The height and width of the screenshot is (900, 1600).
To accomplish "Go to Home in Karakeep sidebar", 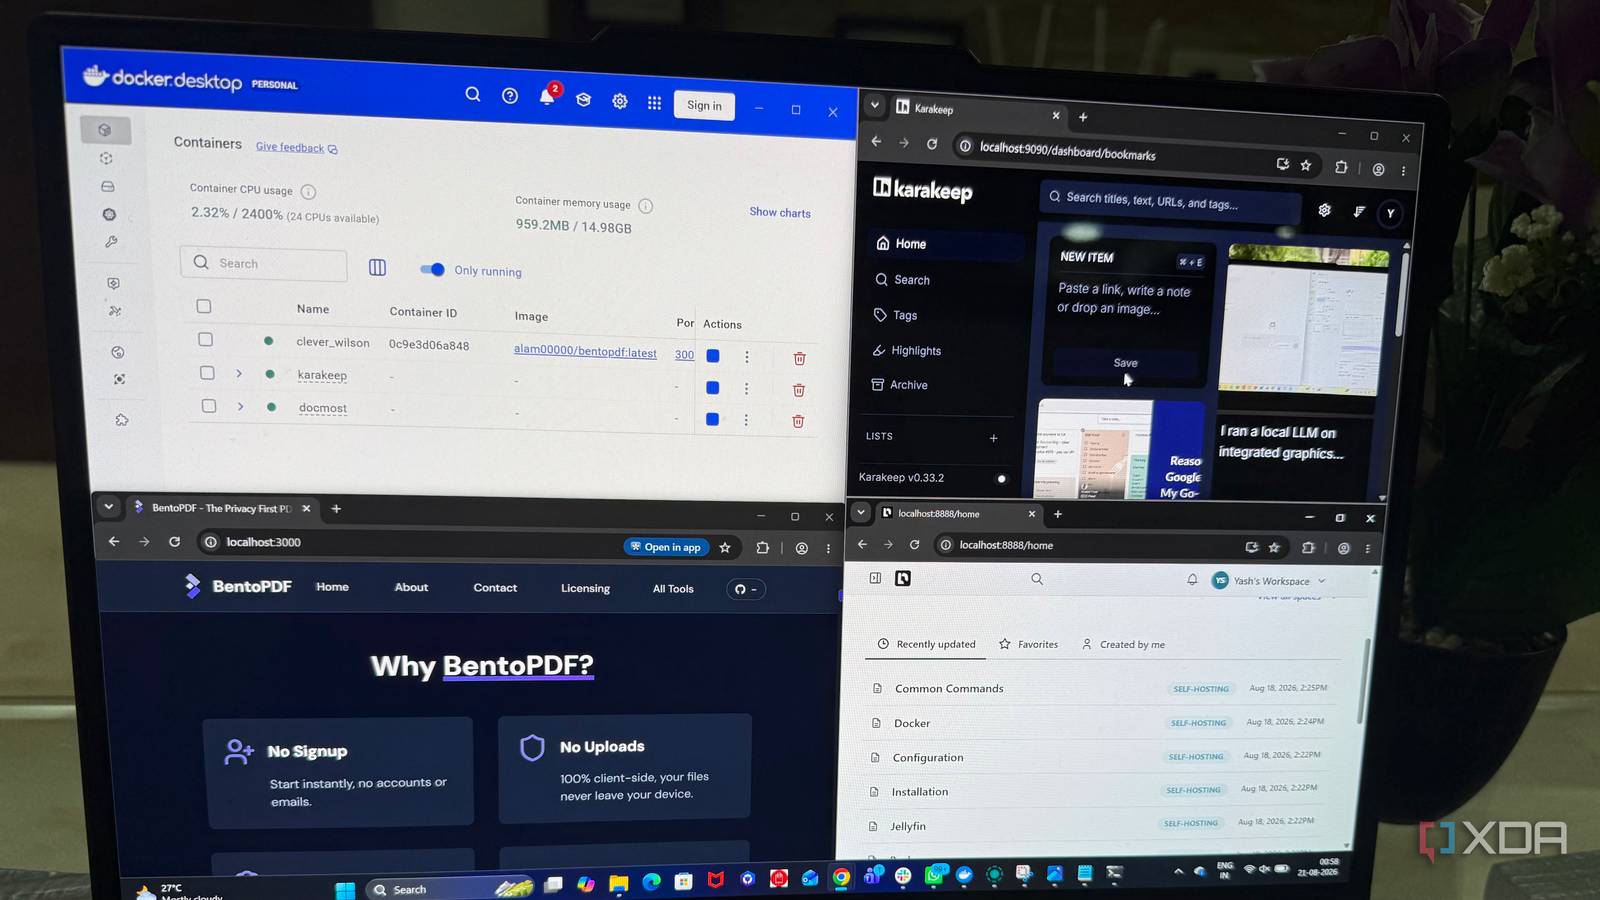I will [x=946, y=244].
